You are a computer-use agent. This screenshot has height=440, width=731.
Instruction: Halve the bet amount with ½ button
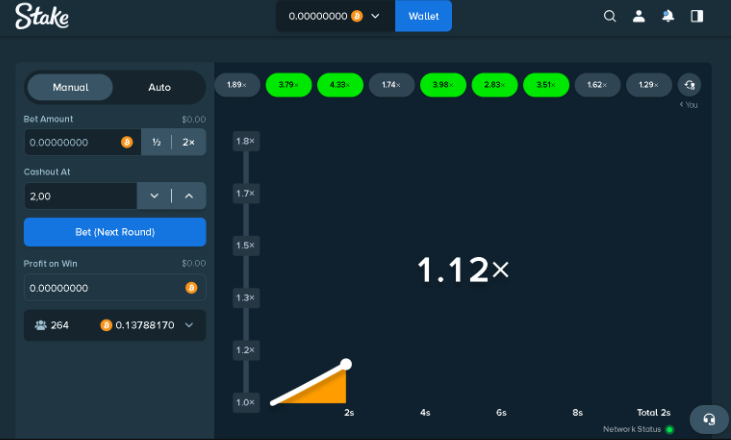(156, 143)
